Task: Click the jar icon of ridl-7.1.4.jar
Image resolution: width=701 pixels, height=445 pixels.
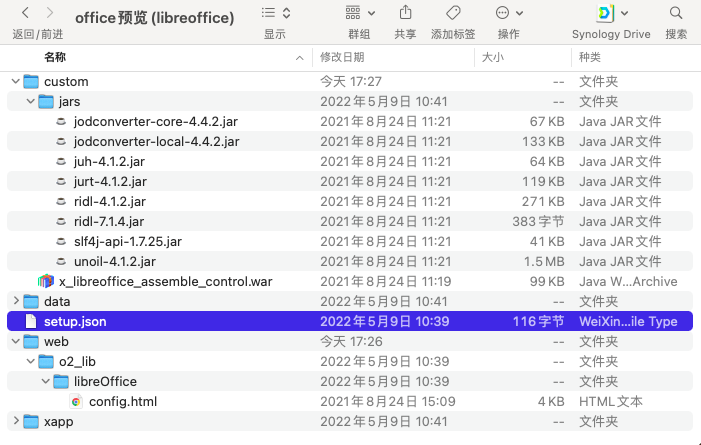Action: 61,221
